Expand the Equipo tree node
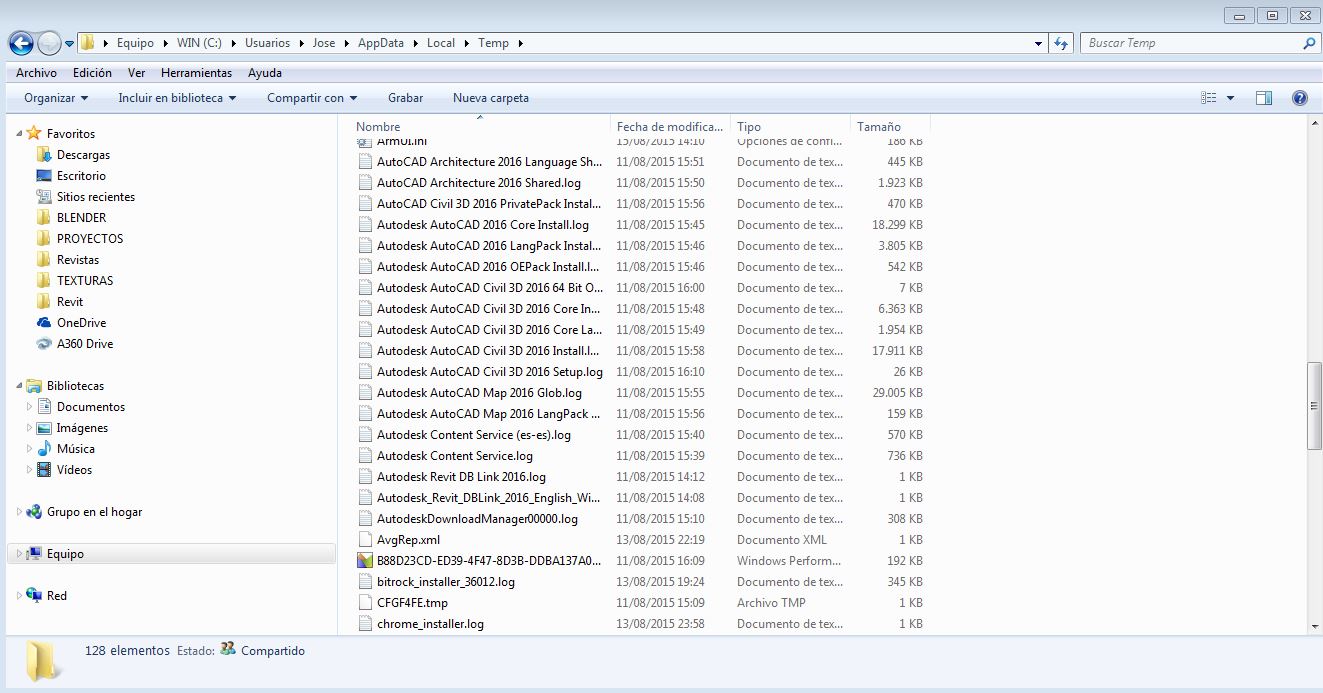The width and height of the screenshot is (1323, 693). tap(19, 553)
